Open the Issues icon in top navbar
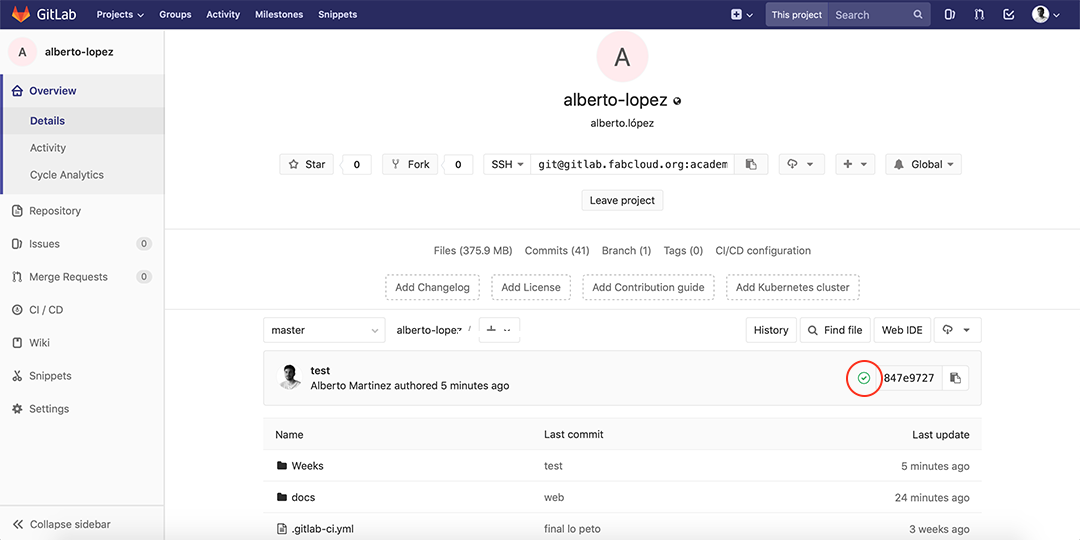1080x540 pixels. (949, 15)
